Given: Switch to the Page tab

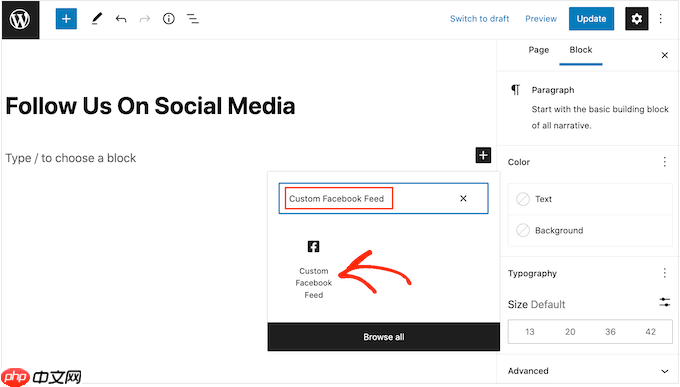Looking at the screenshot, I should coord(539,50).
